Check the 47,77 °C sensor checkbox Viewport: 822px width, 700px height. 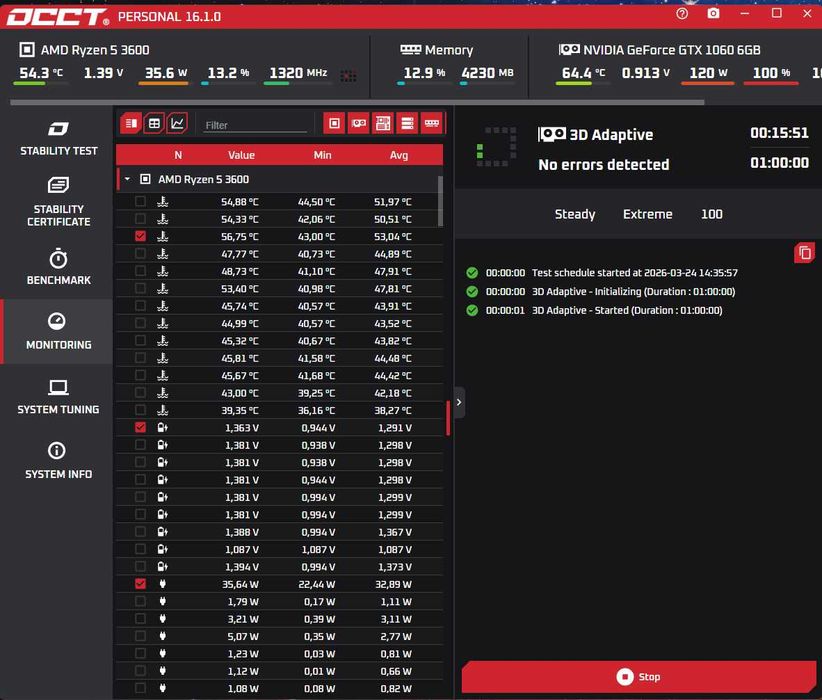pyautogui.click(x=140, y=253)
